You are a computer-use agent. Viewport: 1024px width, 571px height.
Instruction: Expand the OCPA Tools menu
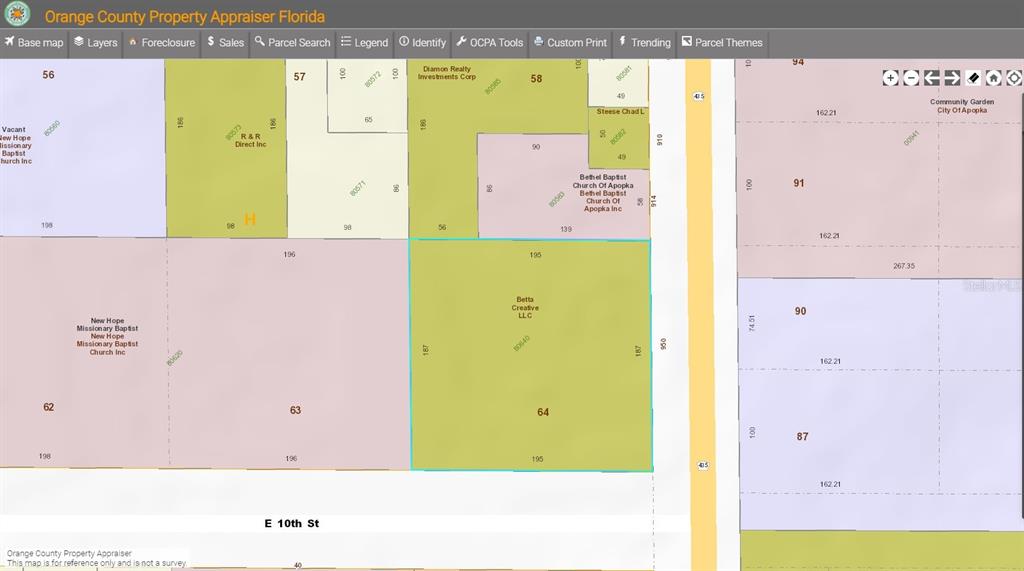coord(489,43)
